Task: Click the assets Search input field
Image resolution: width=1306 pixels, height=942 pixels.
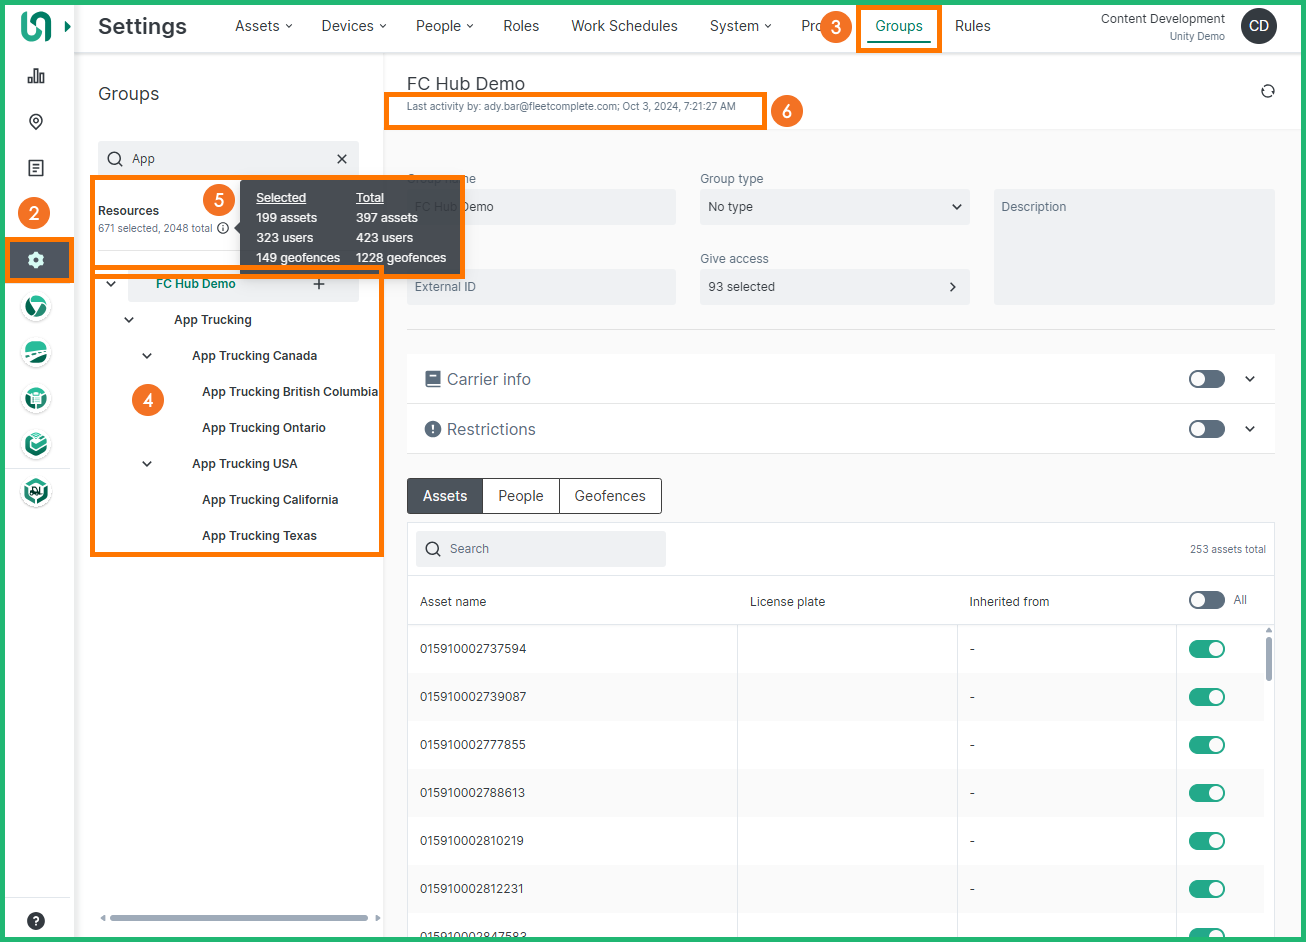Action: [x=541, y=549]
